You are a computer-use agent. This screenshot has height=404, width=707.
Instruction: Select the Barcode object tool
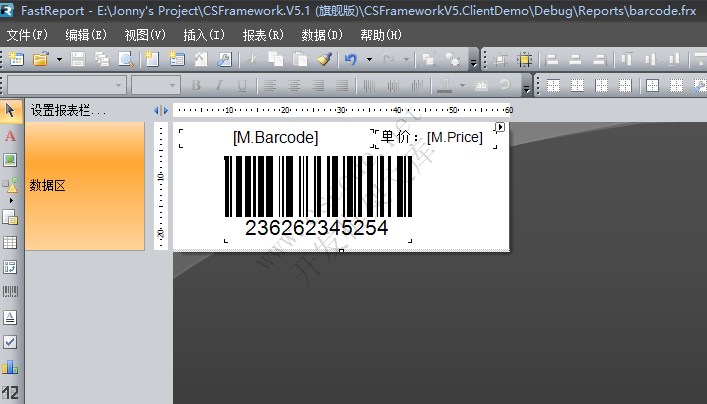pos(10,291)
